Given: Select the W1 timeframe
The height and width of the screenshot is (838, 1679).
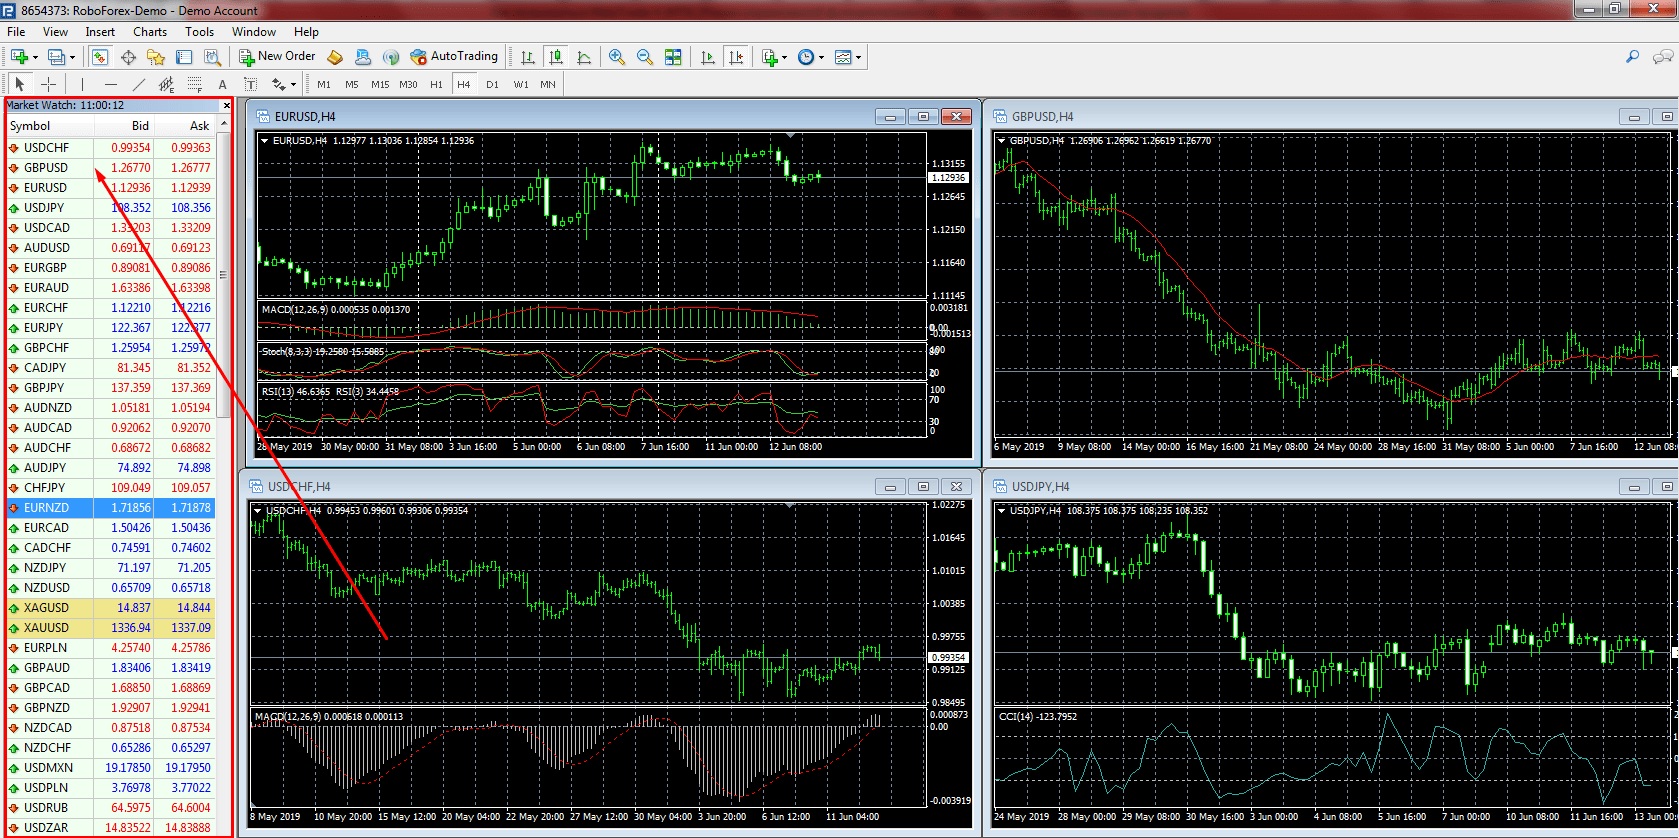Looking at the screenshot, I should click(x=521, y=85).
